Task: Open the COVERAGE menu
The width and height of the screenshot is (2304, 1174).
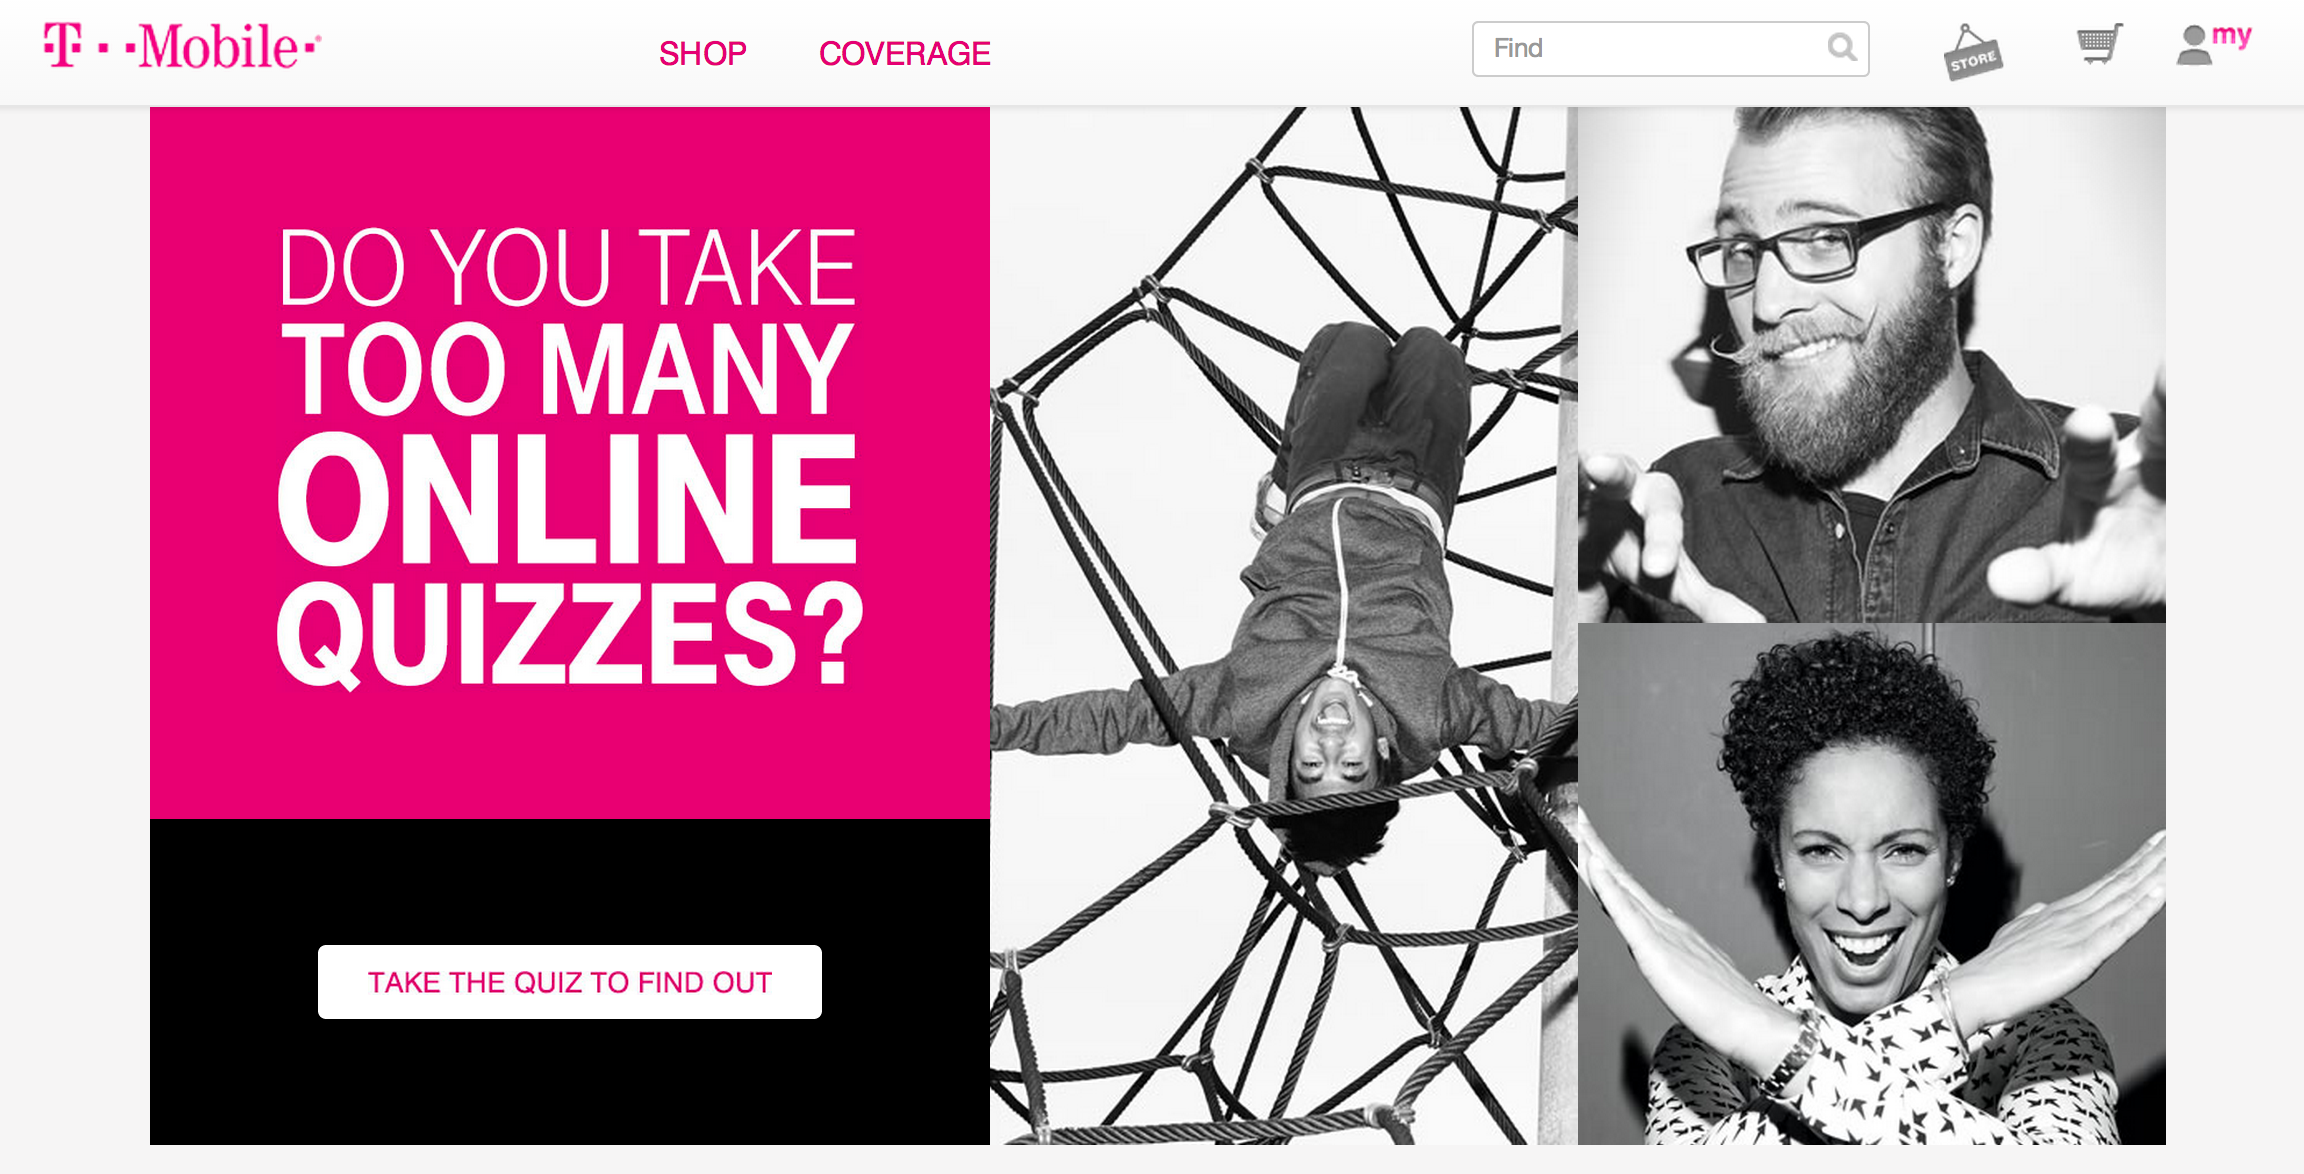Action: 905,53
